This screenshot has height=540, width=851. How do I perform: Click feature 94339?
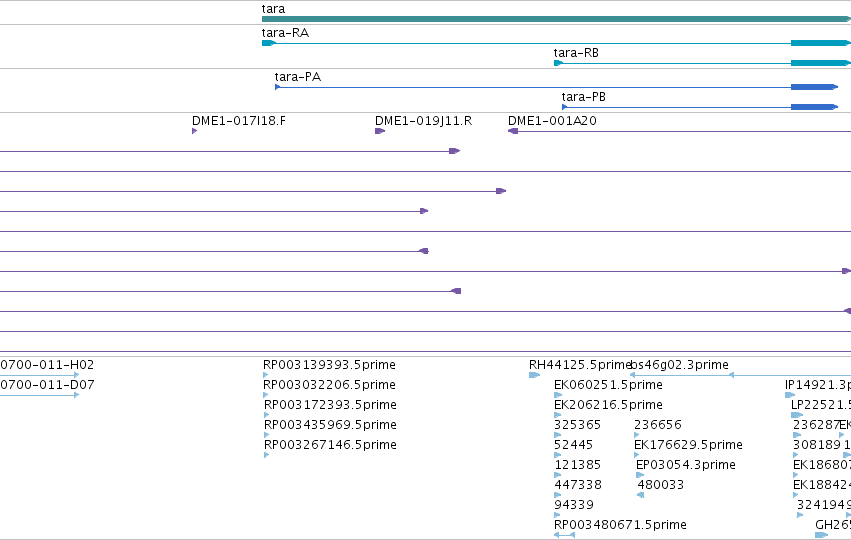(x=557, y=515)
